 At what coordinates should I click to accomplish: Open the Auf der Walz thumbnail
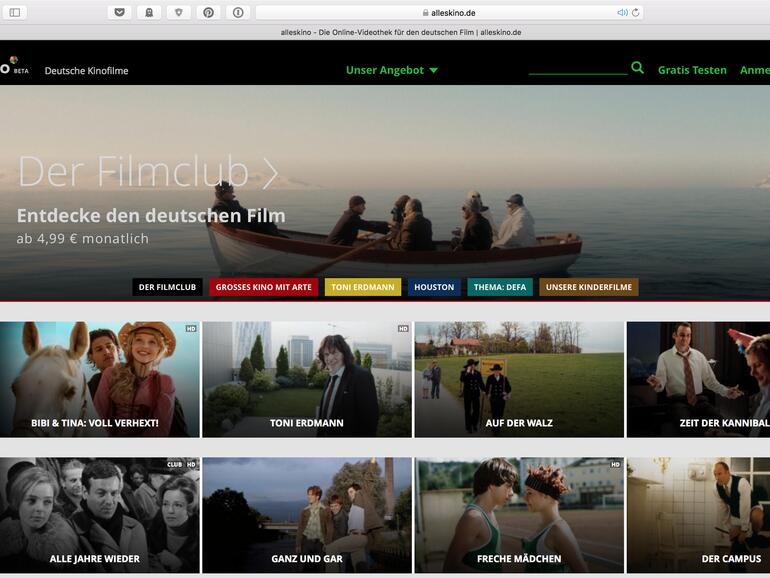click(519, 379)
